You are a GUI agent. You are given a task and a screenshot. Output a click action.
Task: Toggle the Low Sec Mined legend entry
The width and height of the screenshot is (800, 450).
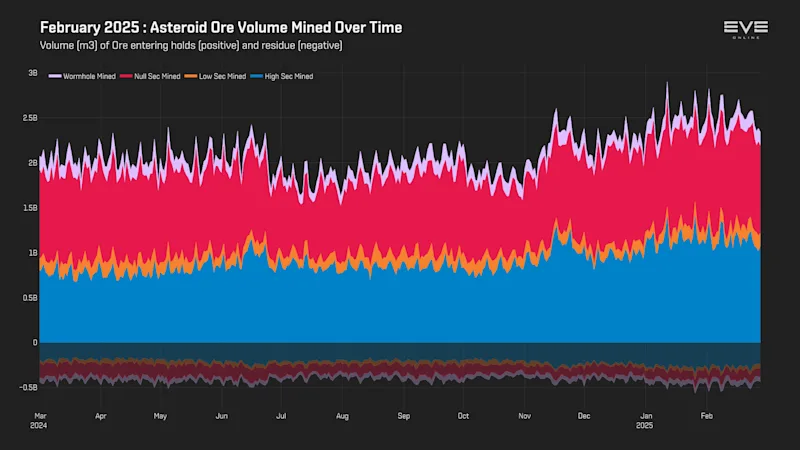point(215,76)
